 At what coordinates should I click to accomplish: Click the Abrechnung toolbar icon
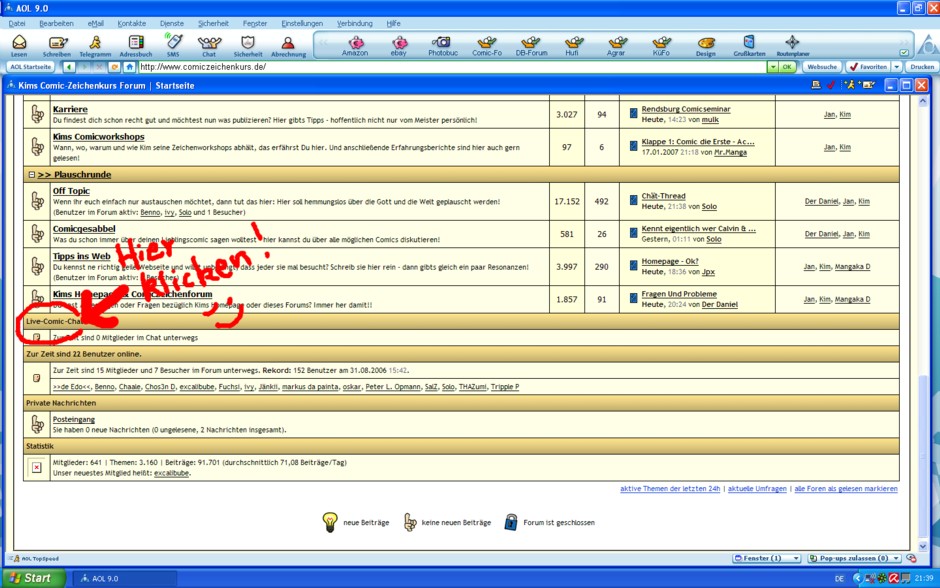[x=288, y=43]
